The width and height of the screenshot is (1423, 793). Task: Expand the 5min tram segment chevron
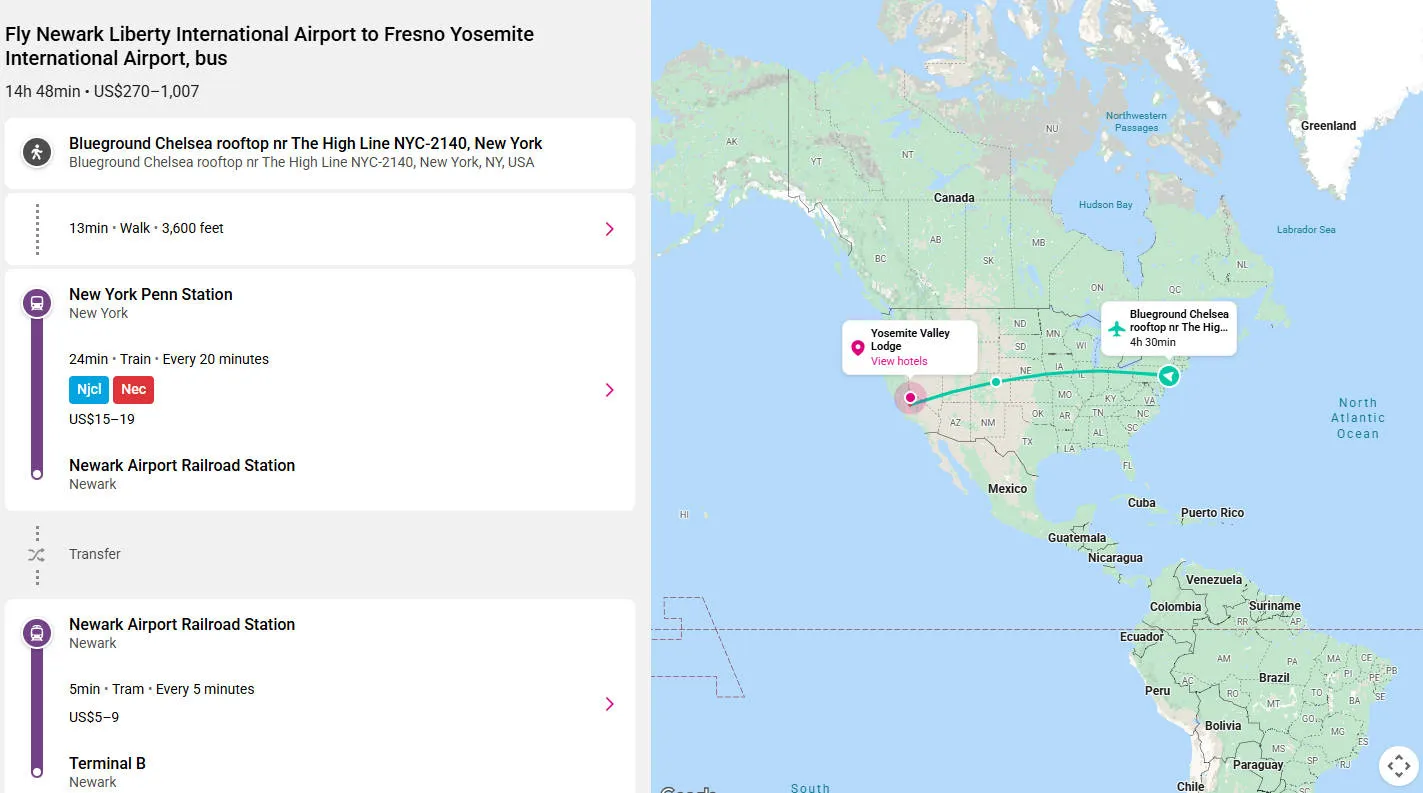click(609, 704)
